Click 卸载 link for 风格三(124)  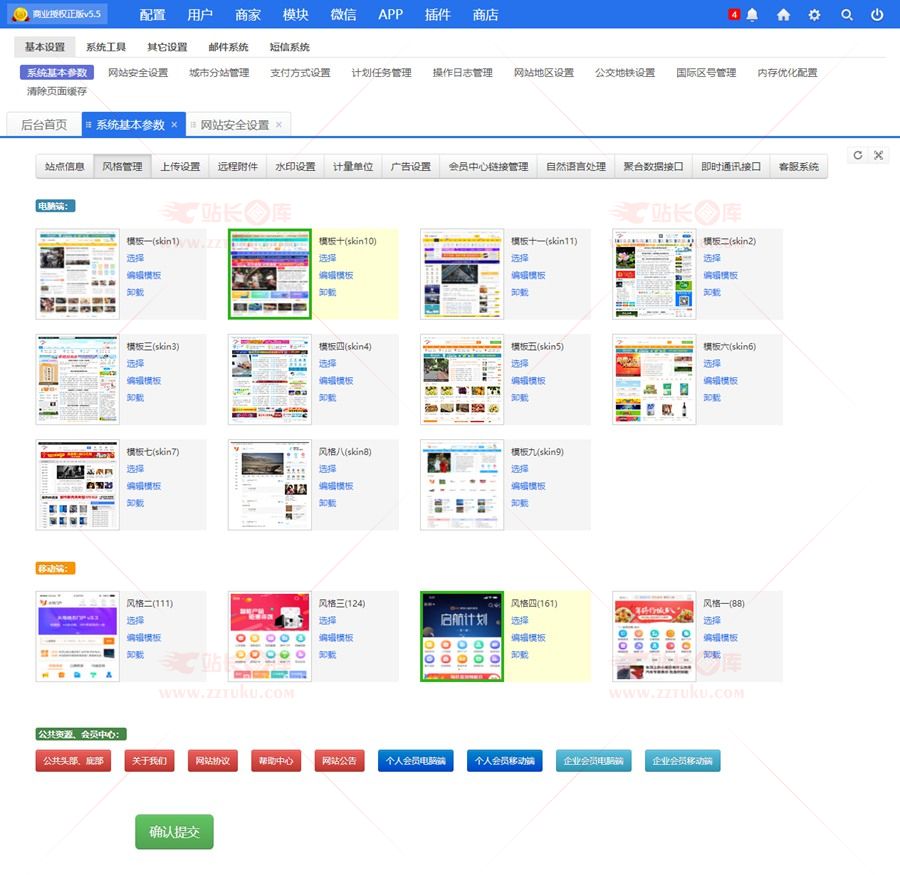pyautogui.click(x=327, y=655)
